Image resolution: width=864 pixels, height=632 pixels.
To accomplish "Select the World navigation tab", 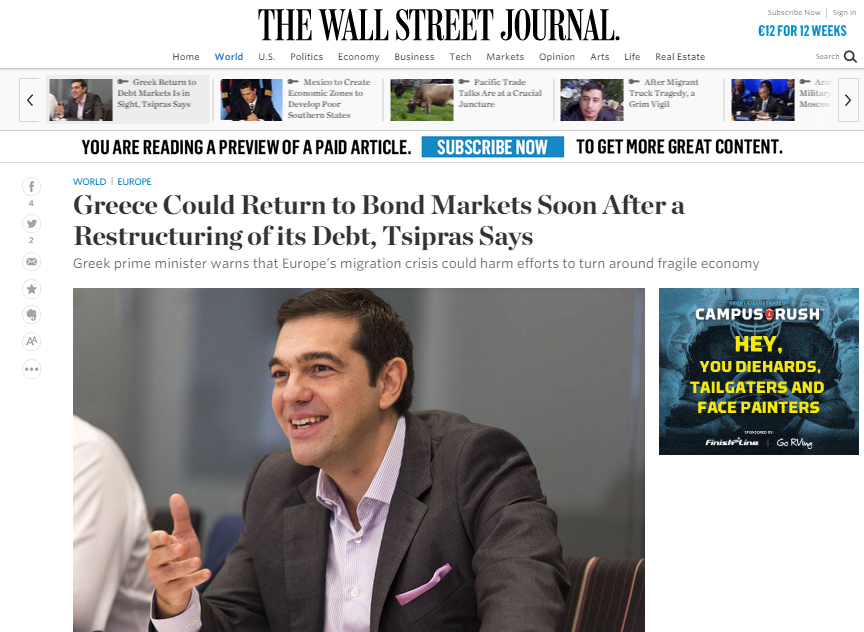I will [x=229, y=57].
